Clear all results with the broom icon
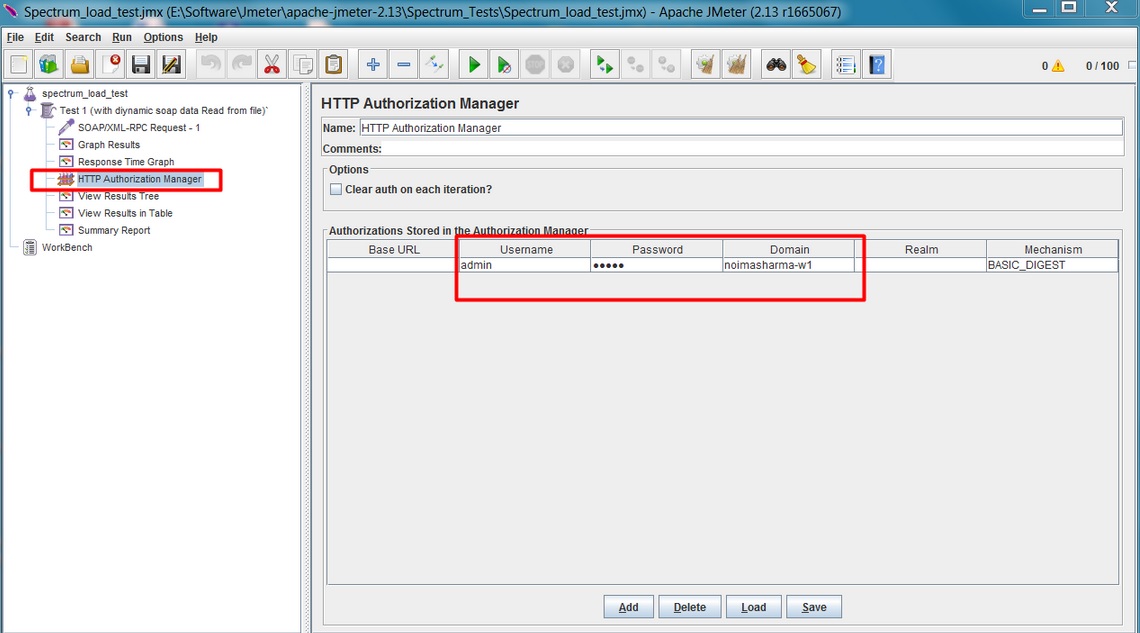1140x633 pixels. pyautogui.click(x=806, y=63)
